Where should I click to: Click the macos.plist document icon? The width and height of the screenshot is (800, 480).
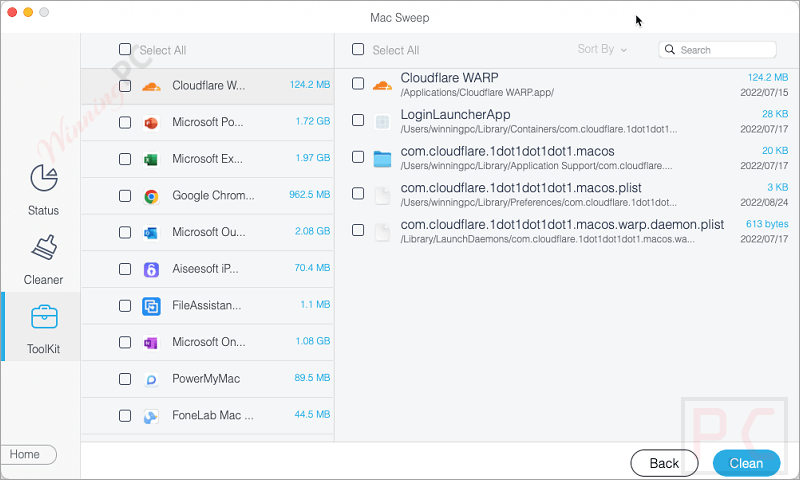point(382,195)
